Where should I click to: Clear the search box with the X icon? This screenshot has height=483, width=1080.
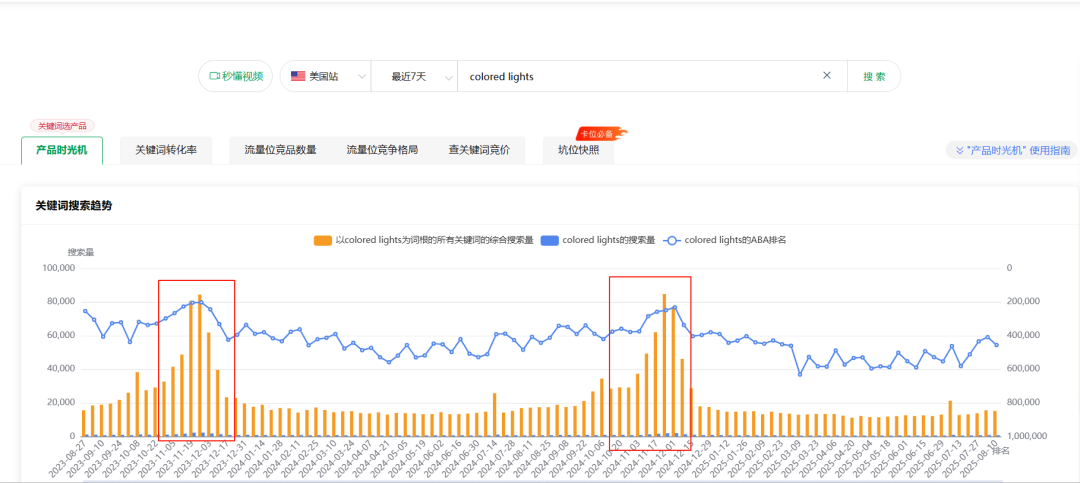pos(827,76)
